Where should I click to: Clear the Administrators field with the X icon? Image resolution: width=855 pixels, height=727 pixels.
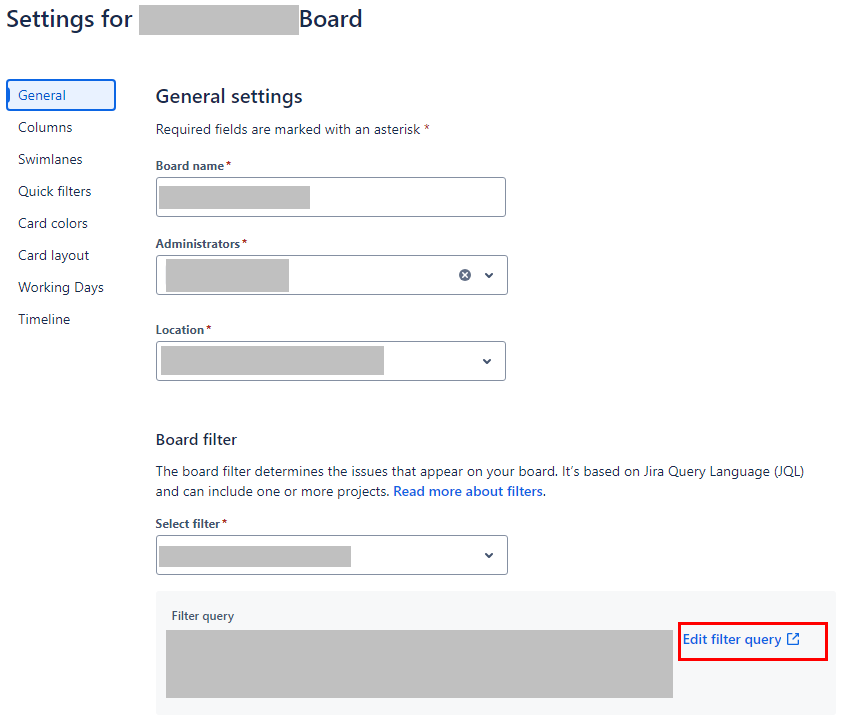[x=465, y=275]
